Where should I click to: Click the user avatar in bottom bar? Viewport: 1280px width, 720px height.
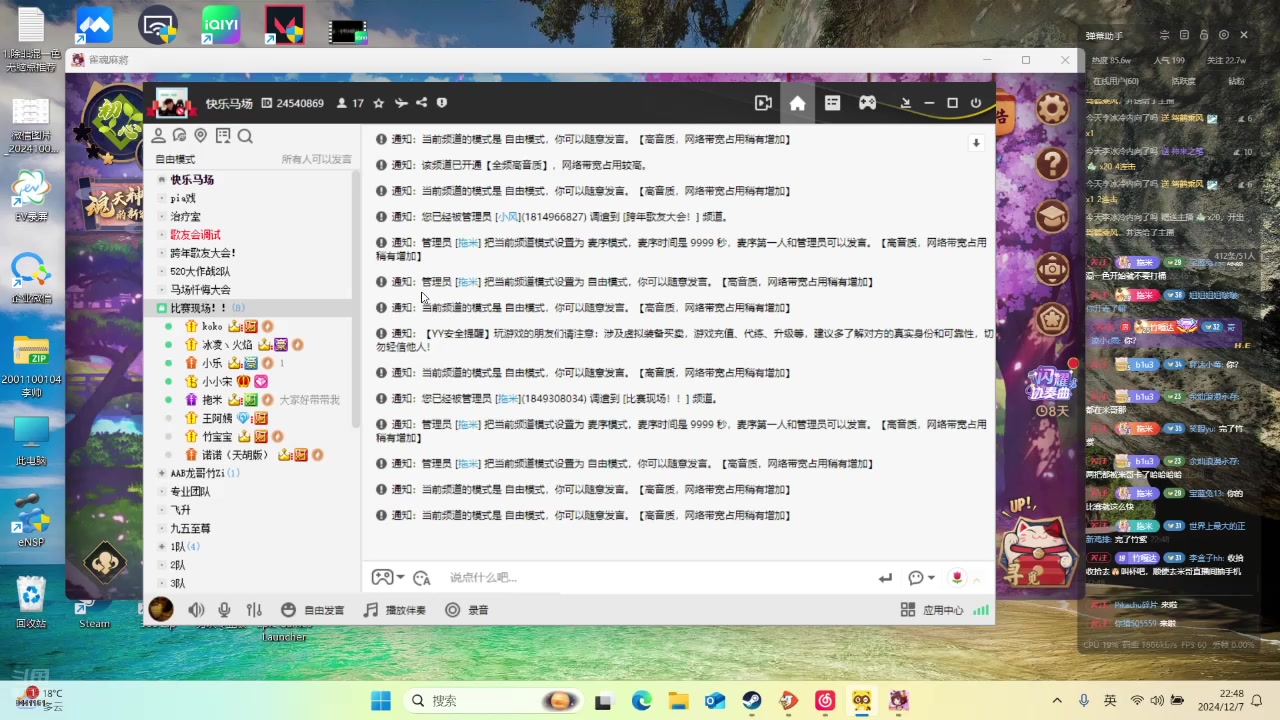(x=160, y=609)
